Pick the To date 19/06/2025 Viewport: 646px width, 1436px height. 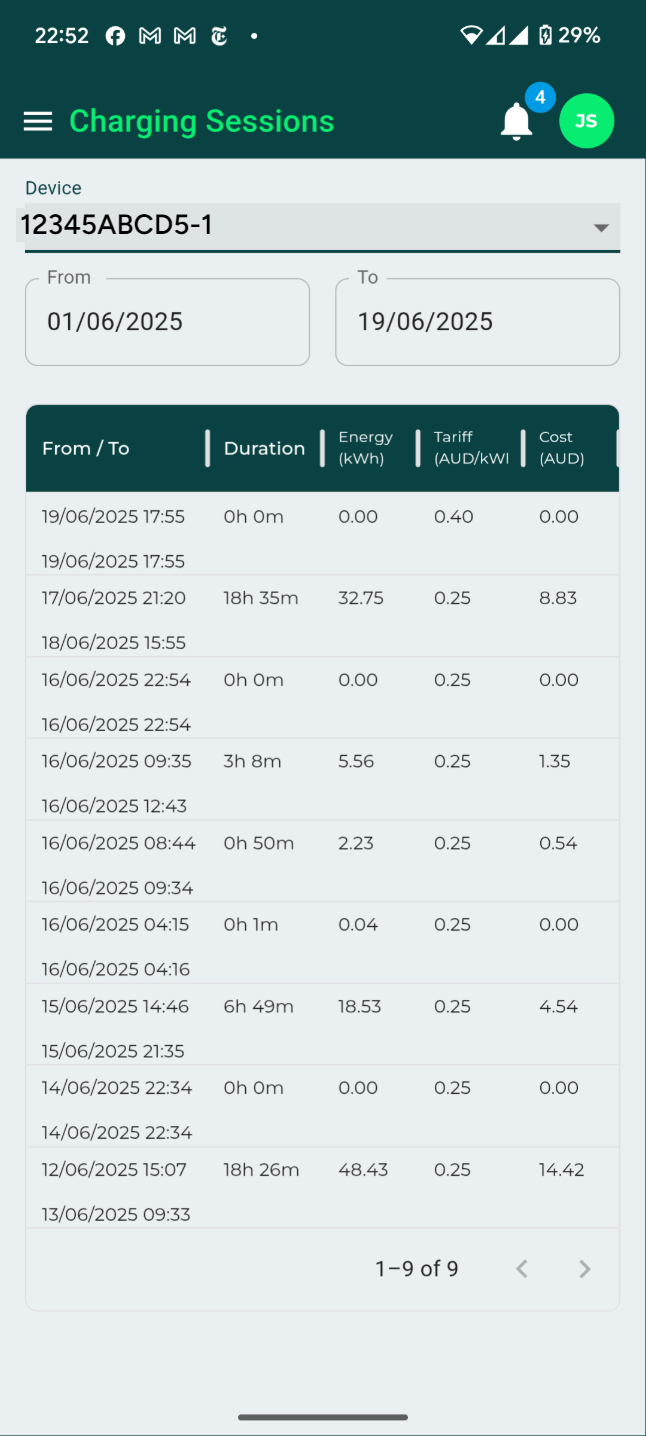click(477, 322)
